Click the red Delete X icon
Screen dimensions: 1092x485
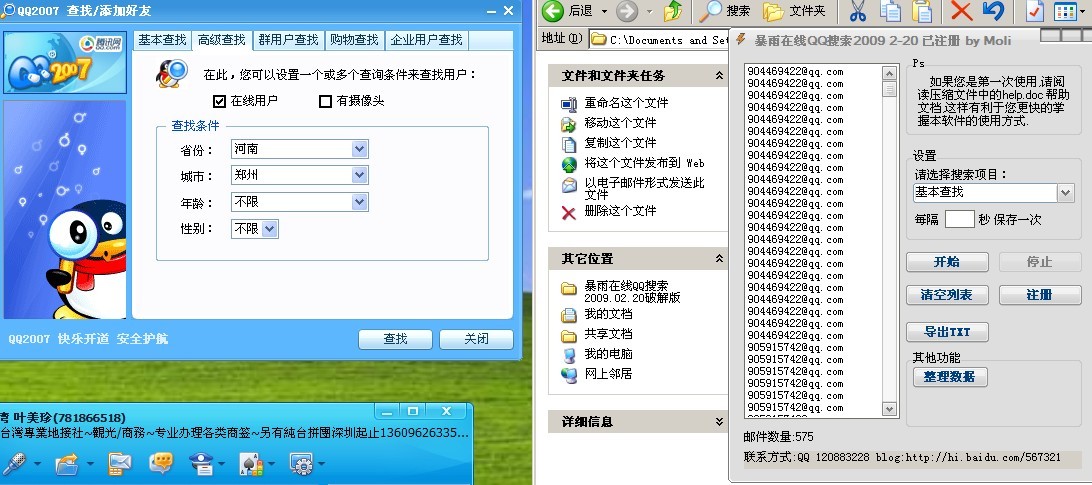click(962, 10)
